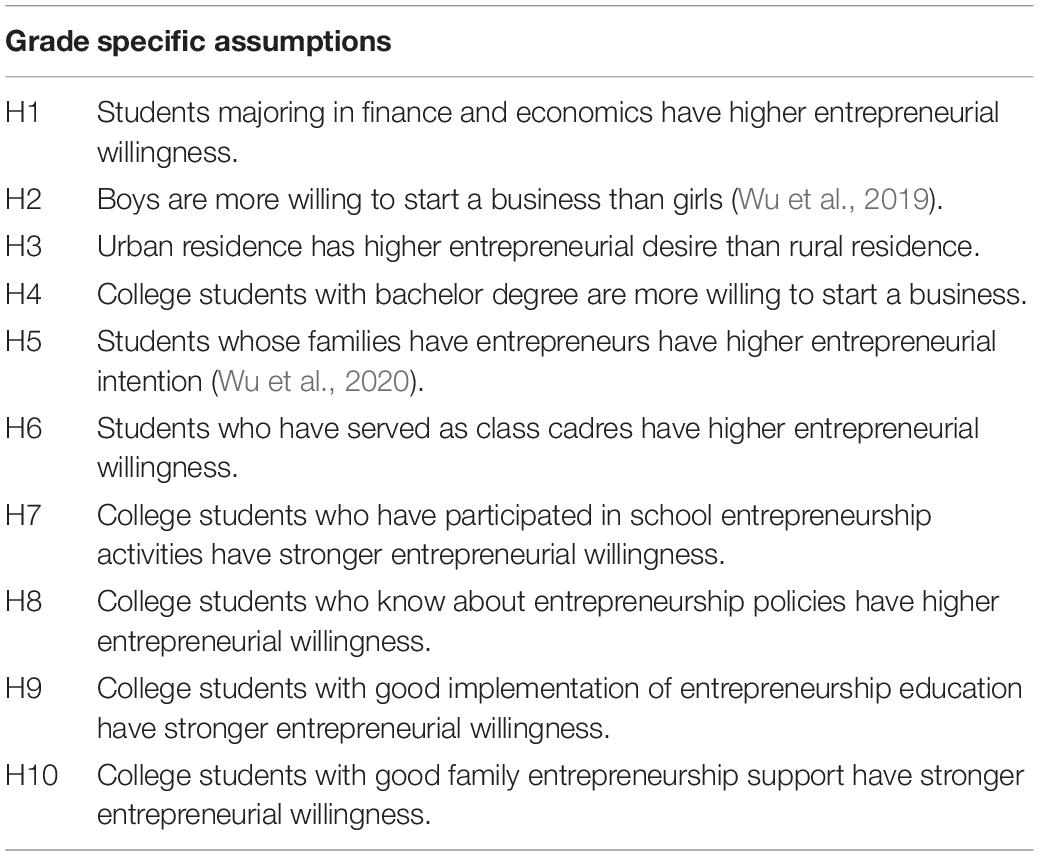This screenshot has height=856, width=1039.
Task: Select the H6 hypothesis label
Action: [23, 429]
